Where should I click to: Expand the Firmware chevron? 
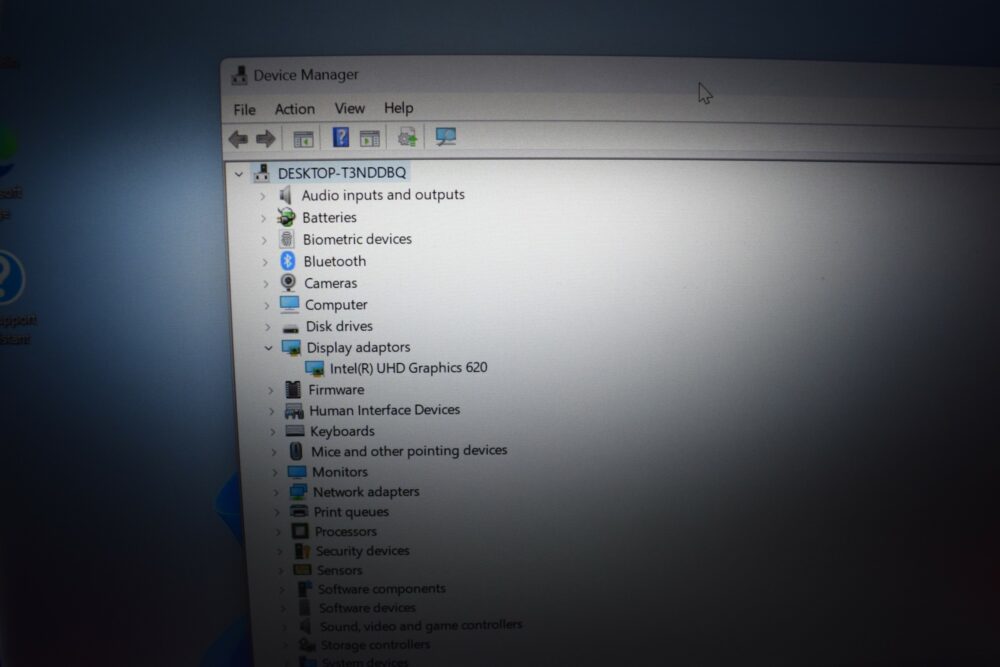pos(270,390)
